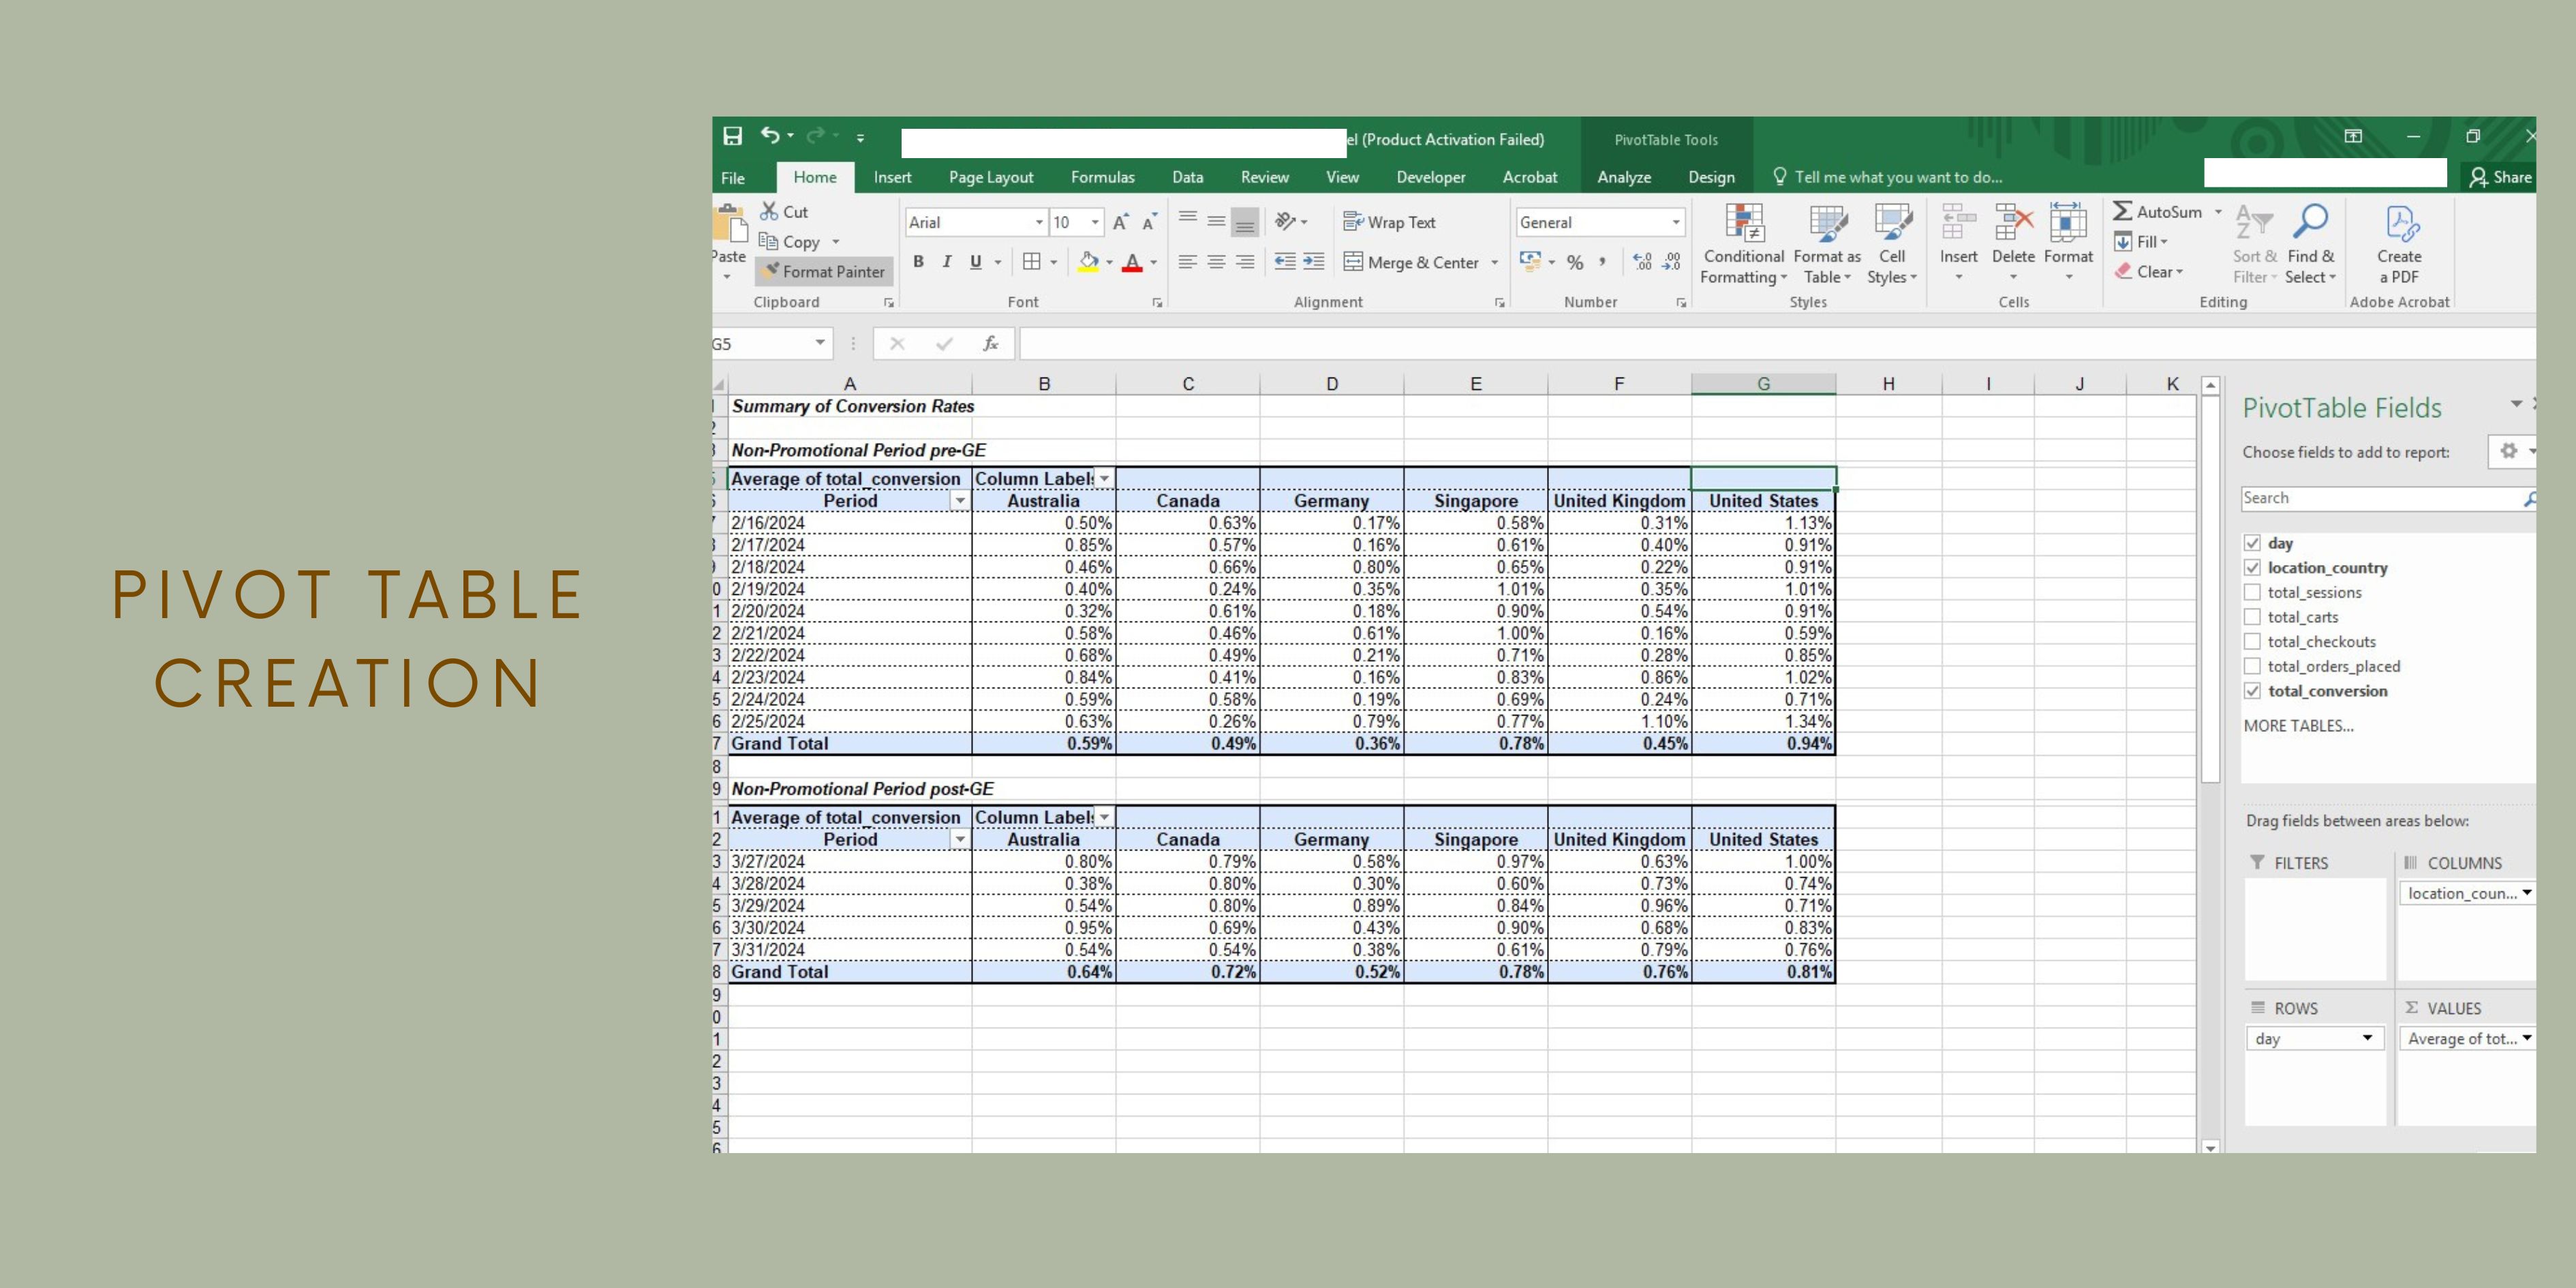Viewport: 2576px width, 1288px height.
Task: Click MORE TABLES... link
Action: coord(2298,726)
